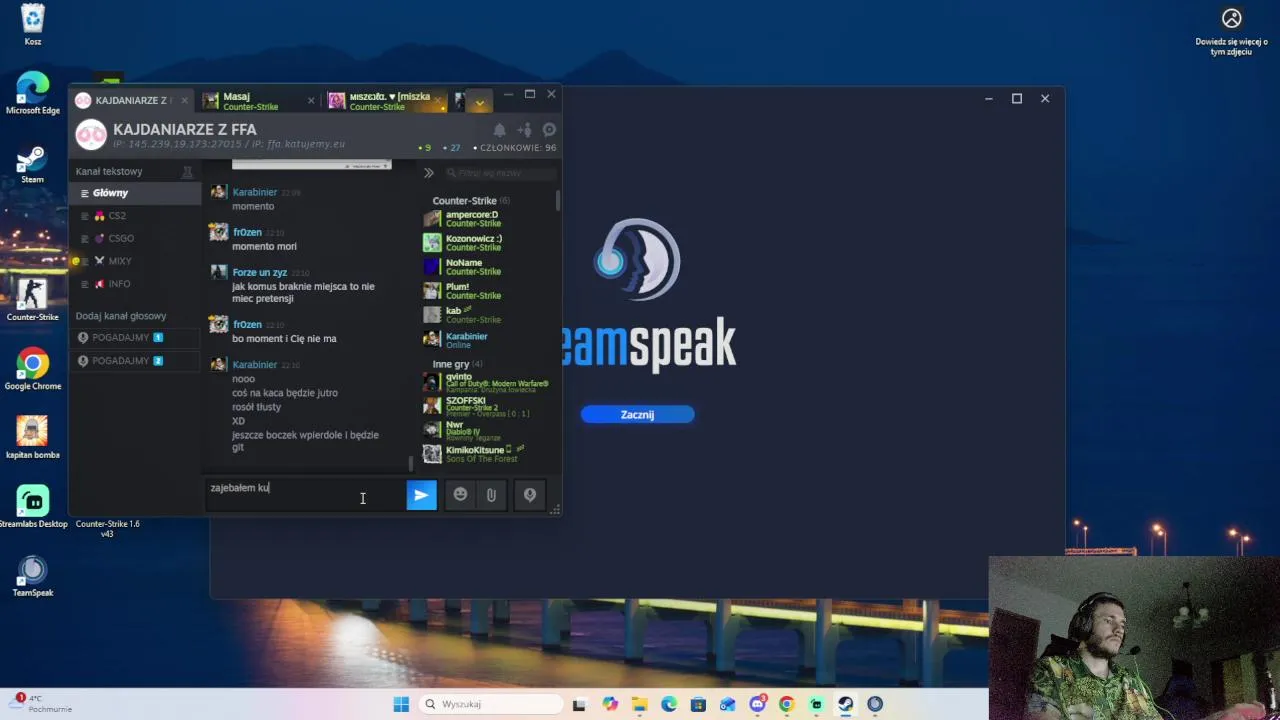Open the weather widget in the taskbar

40,704
